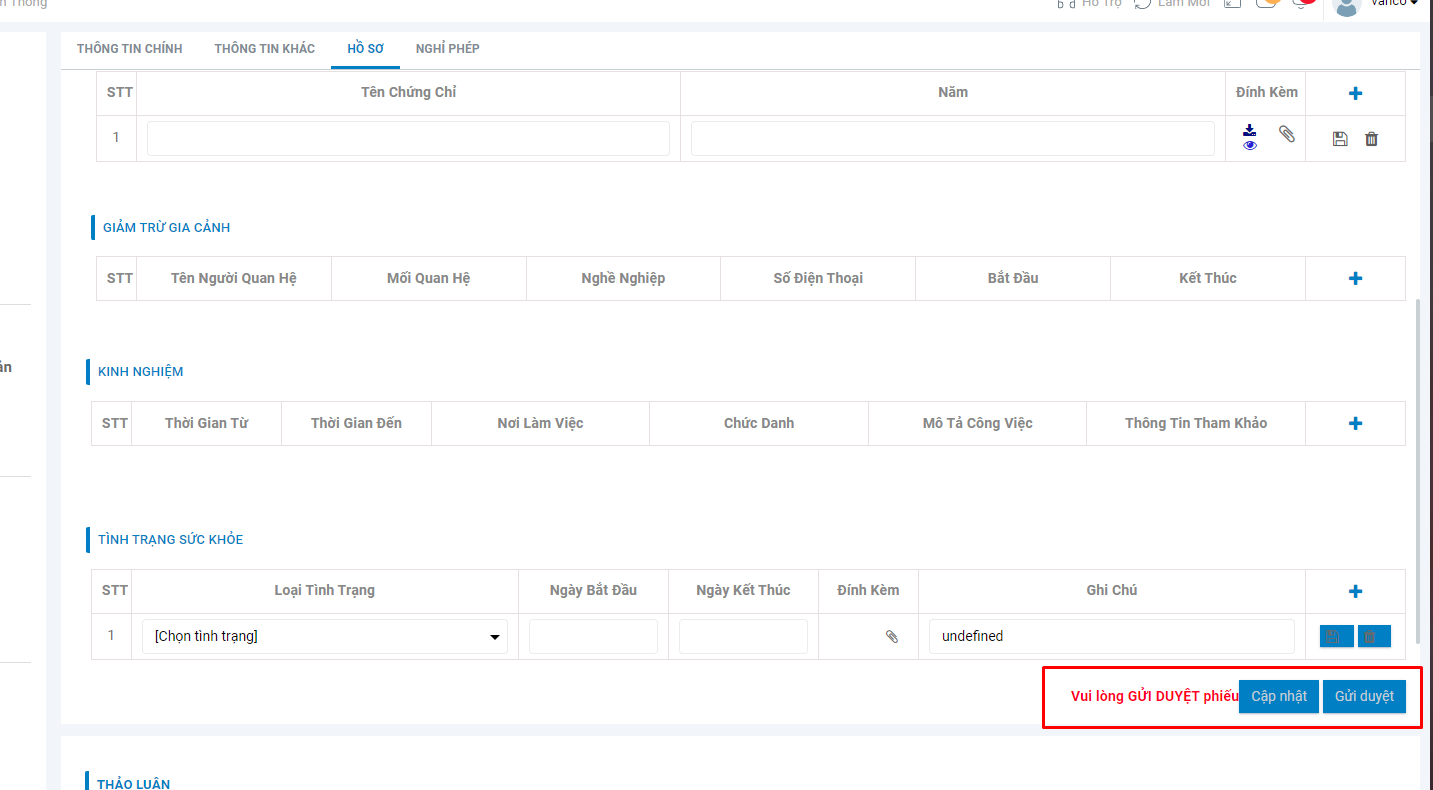Open the Chọn tình trạng dropdown

[325, 636]
